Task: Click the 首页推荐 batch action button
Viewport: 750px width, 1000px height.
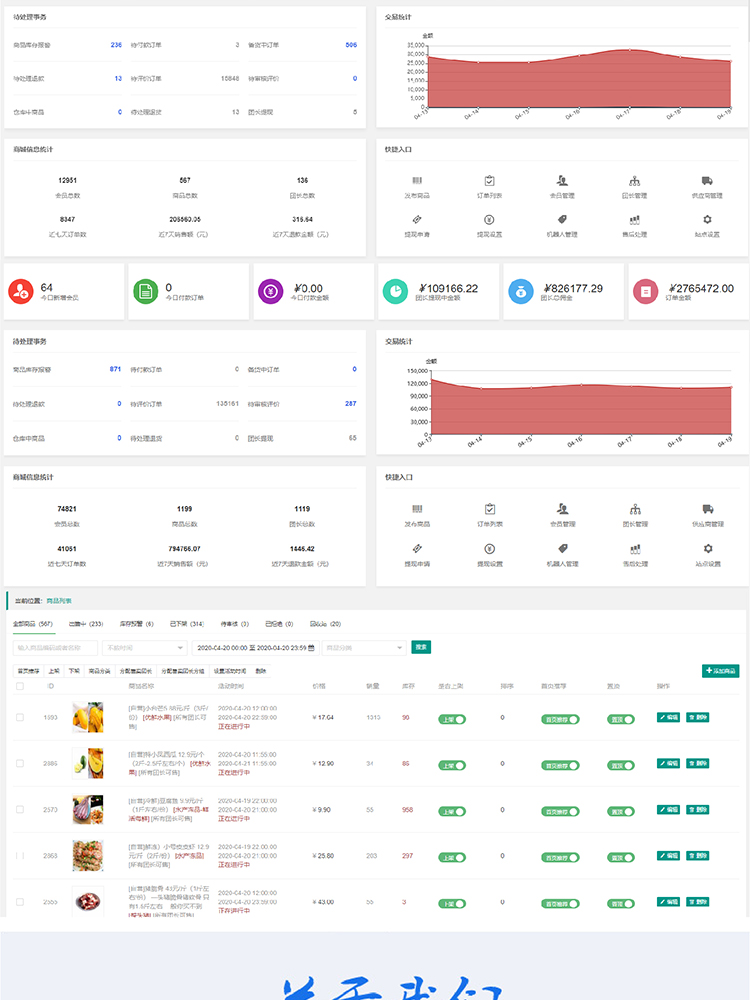Action: click(29, 671)
